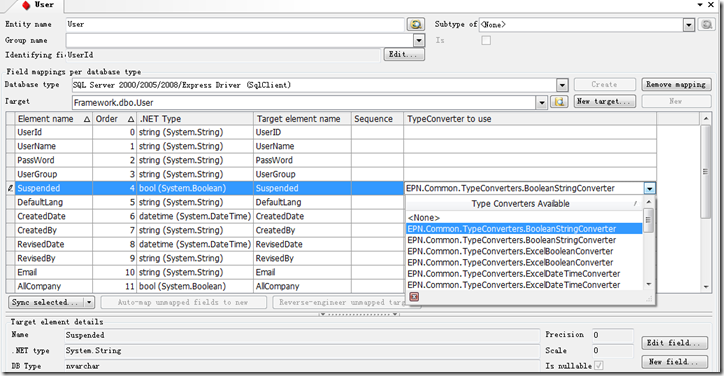The height and width of the screenshot is (376, 724).
Task: Click bool (System.Boolean) cell in AllCompany row
Action: point(195,286)
